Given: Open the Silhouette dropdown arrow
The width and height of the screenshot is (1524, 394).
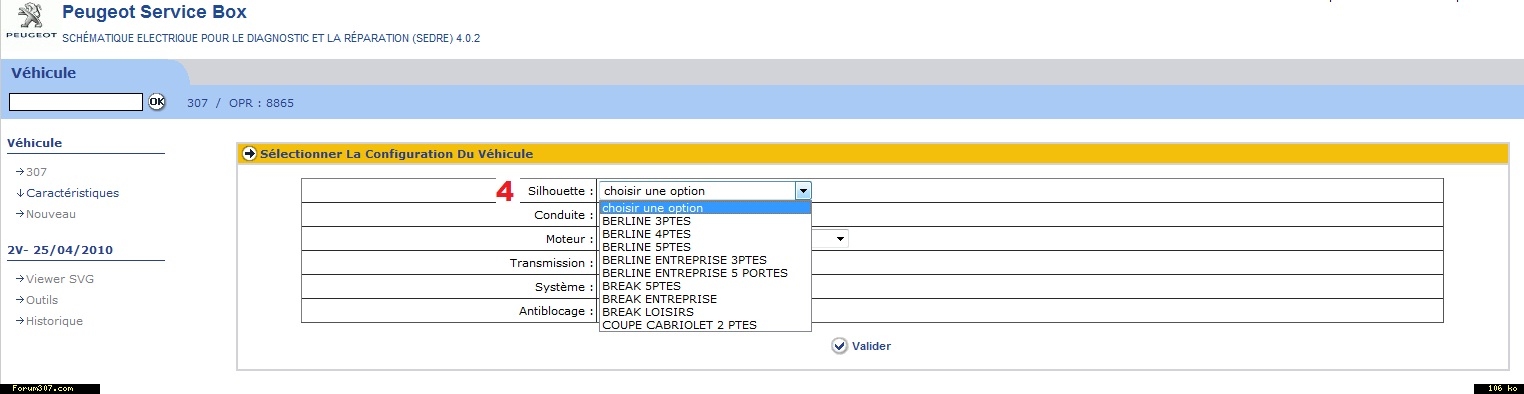Looking at the screenshot, I should tap(802, 191).
